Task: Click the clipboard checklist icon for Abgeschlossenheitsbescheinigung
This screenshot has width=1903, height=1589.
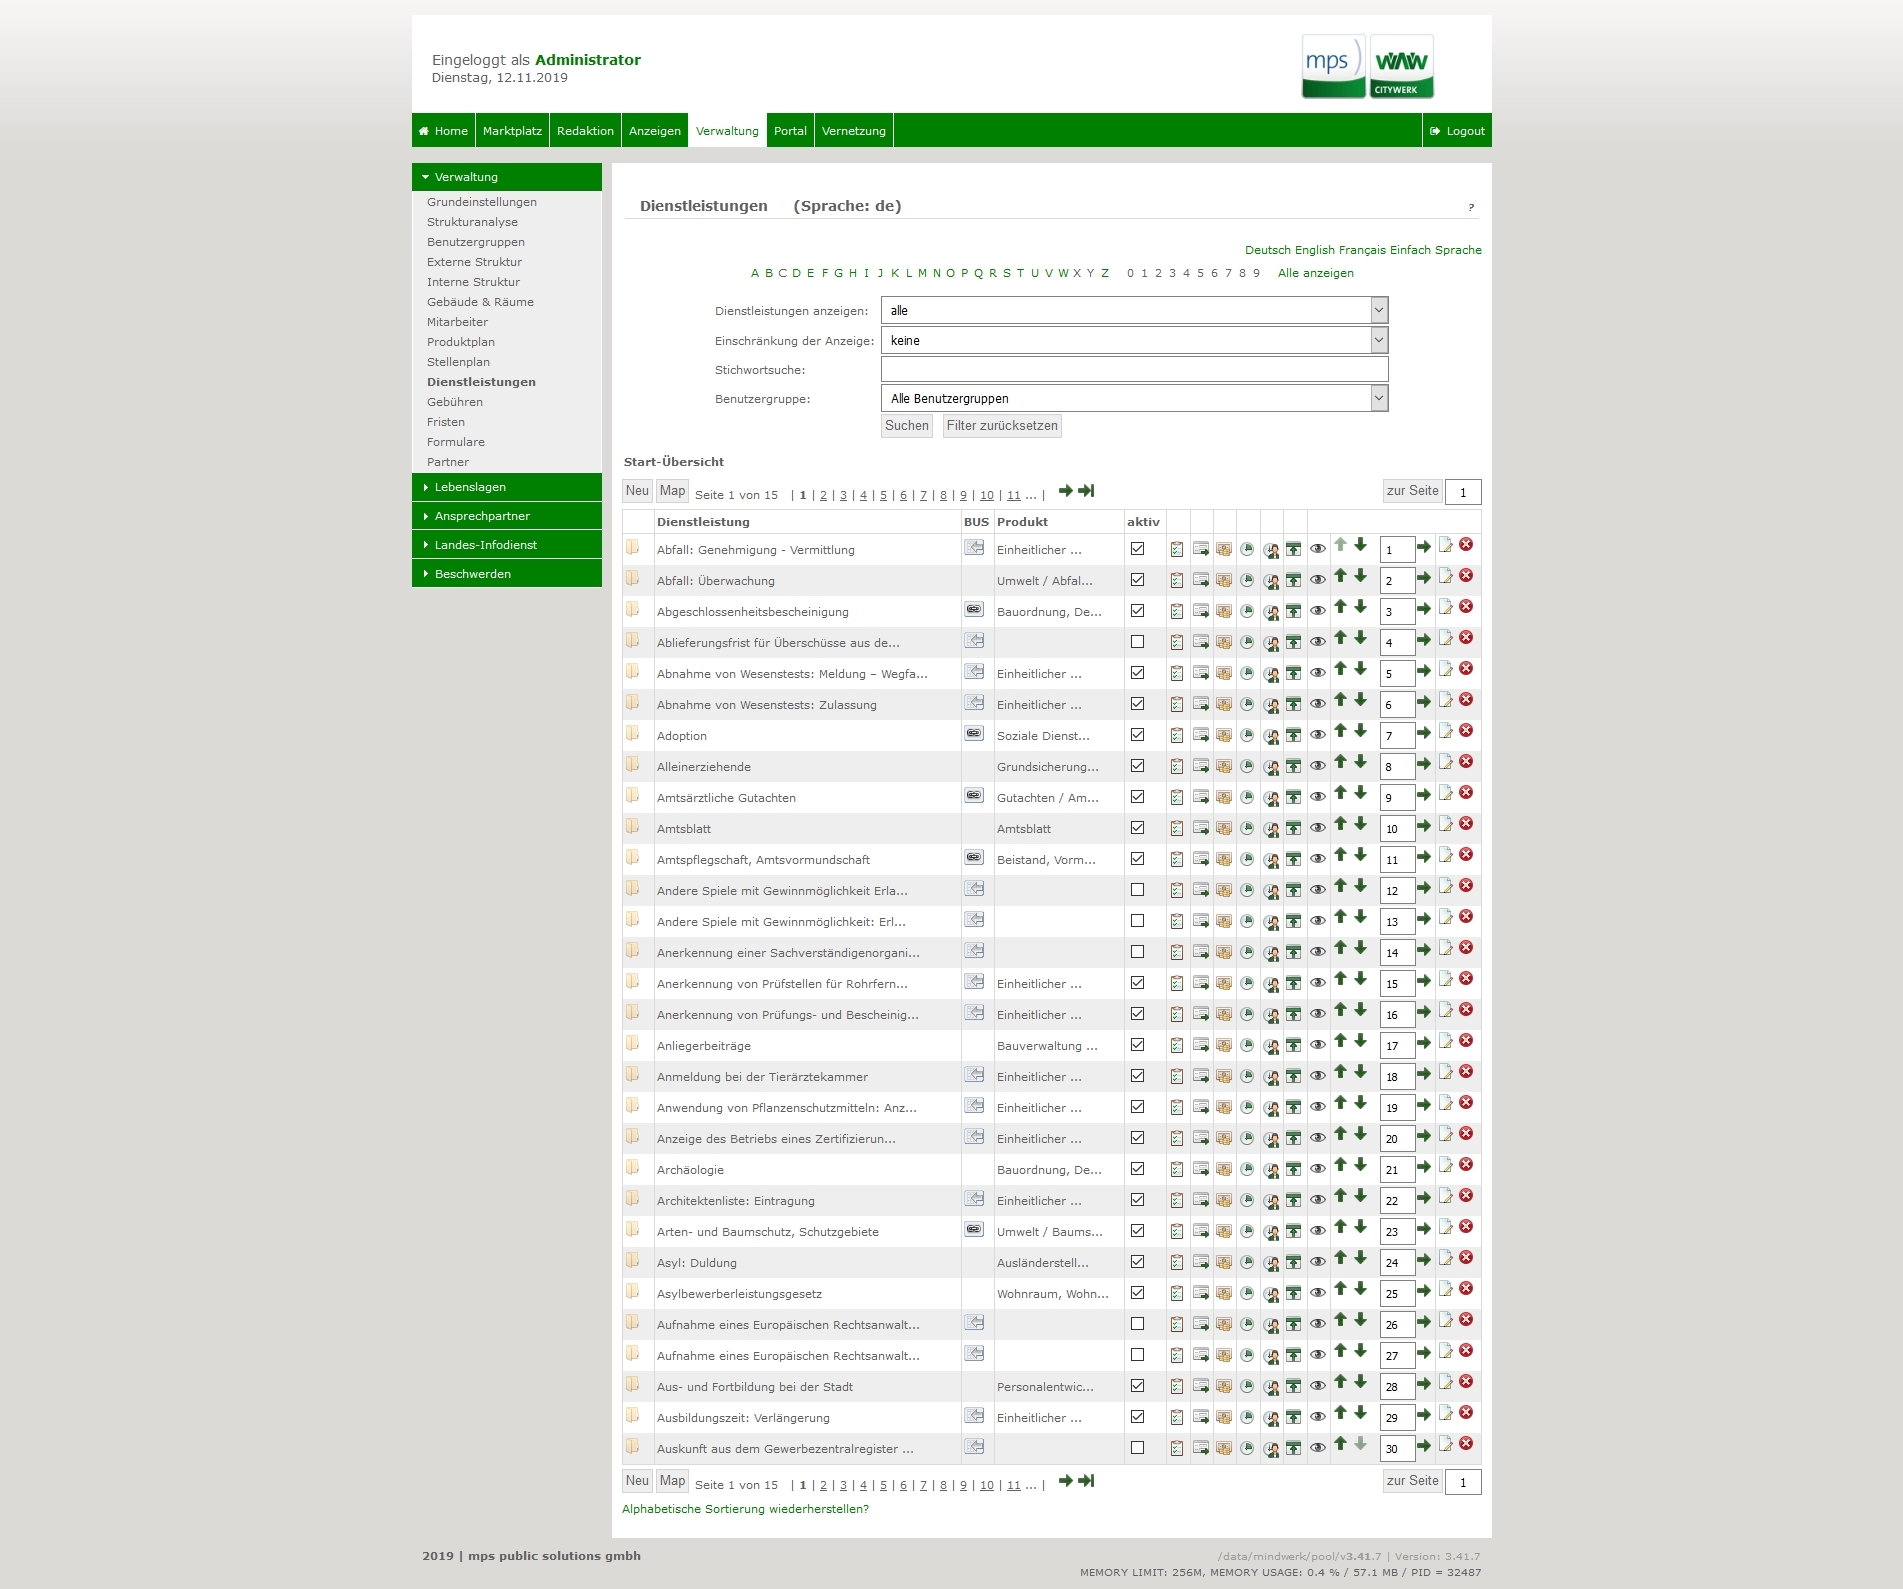Action: pyautogui.click(x=1177, y=611)
